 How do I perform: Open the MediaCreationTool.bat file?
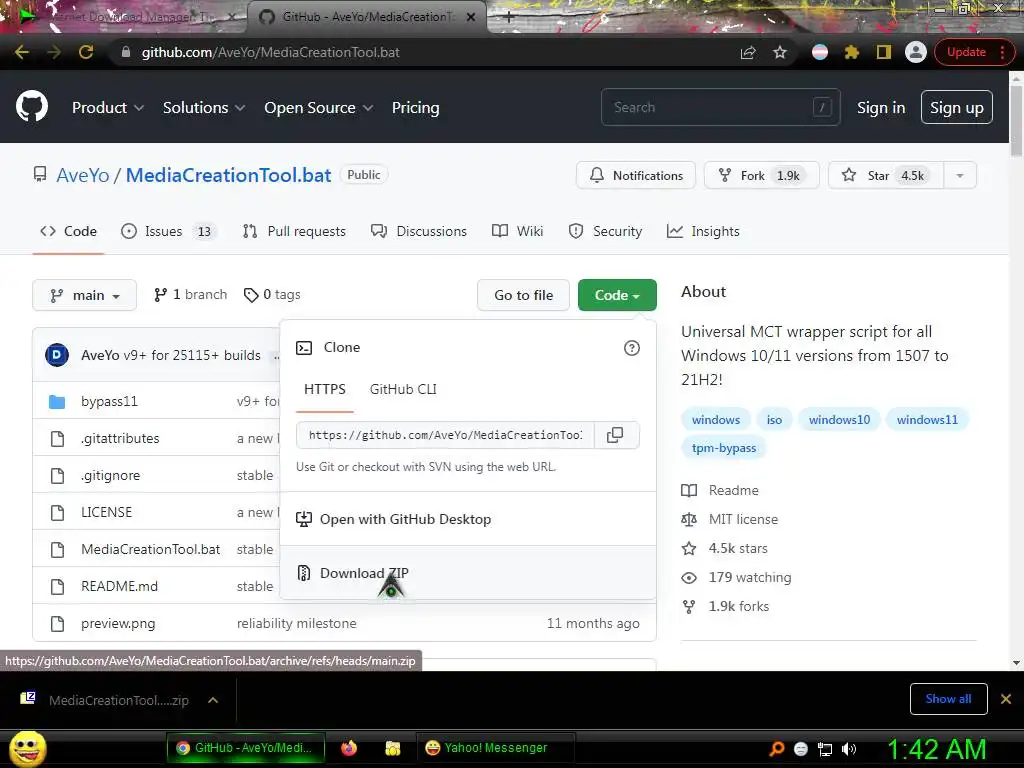point(150,549)
